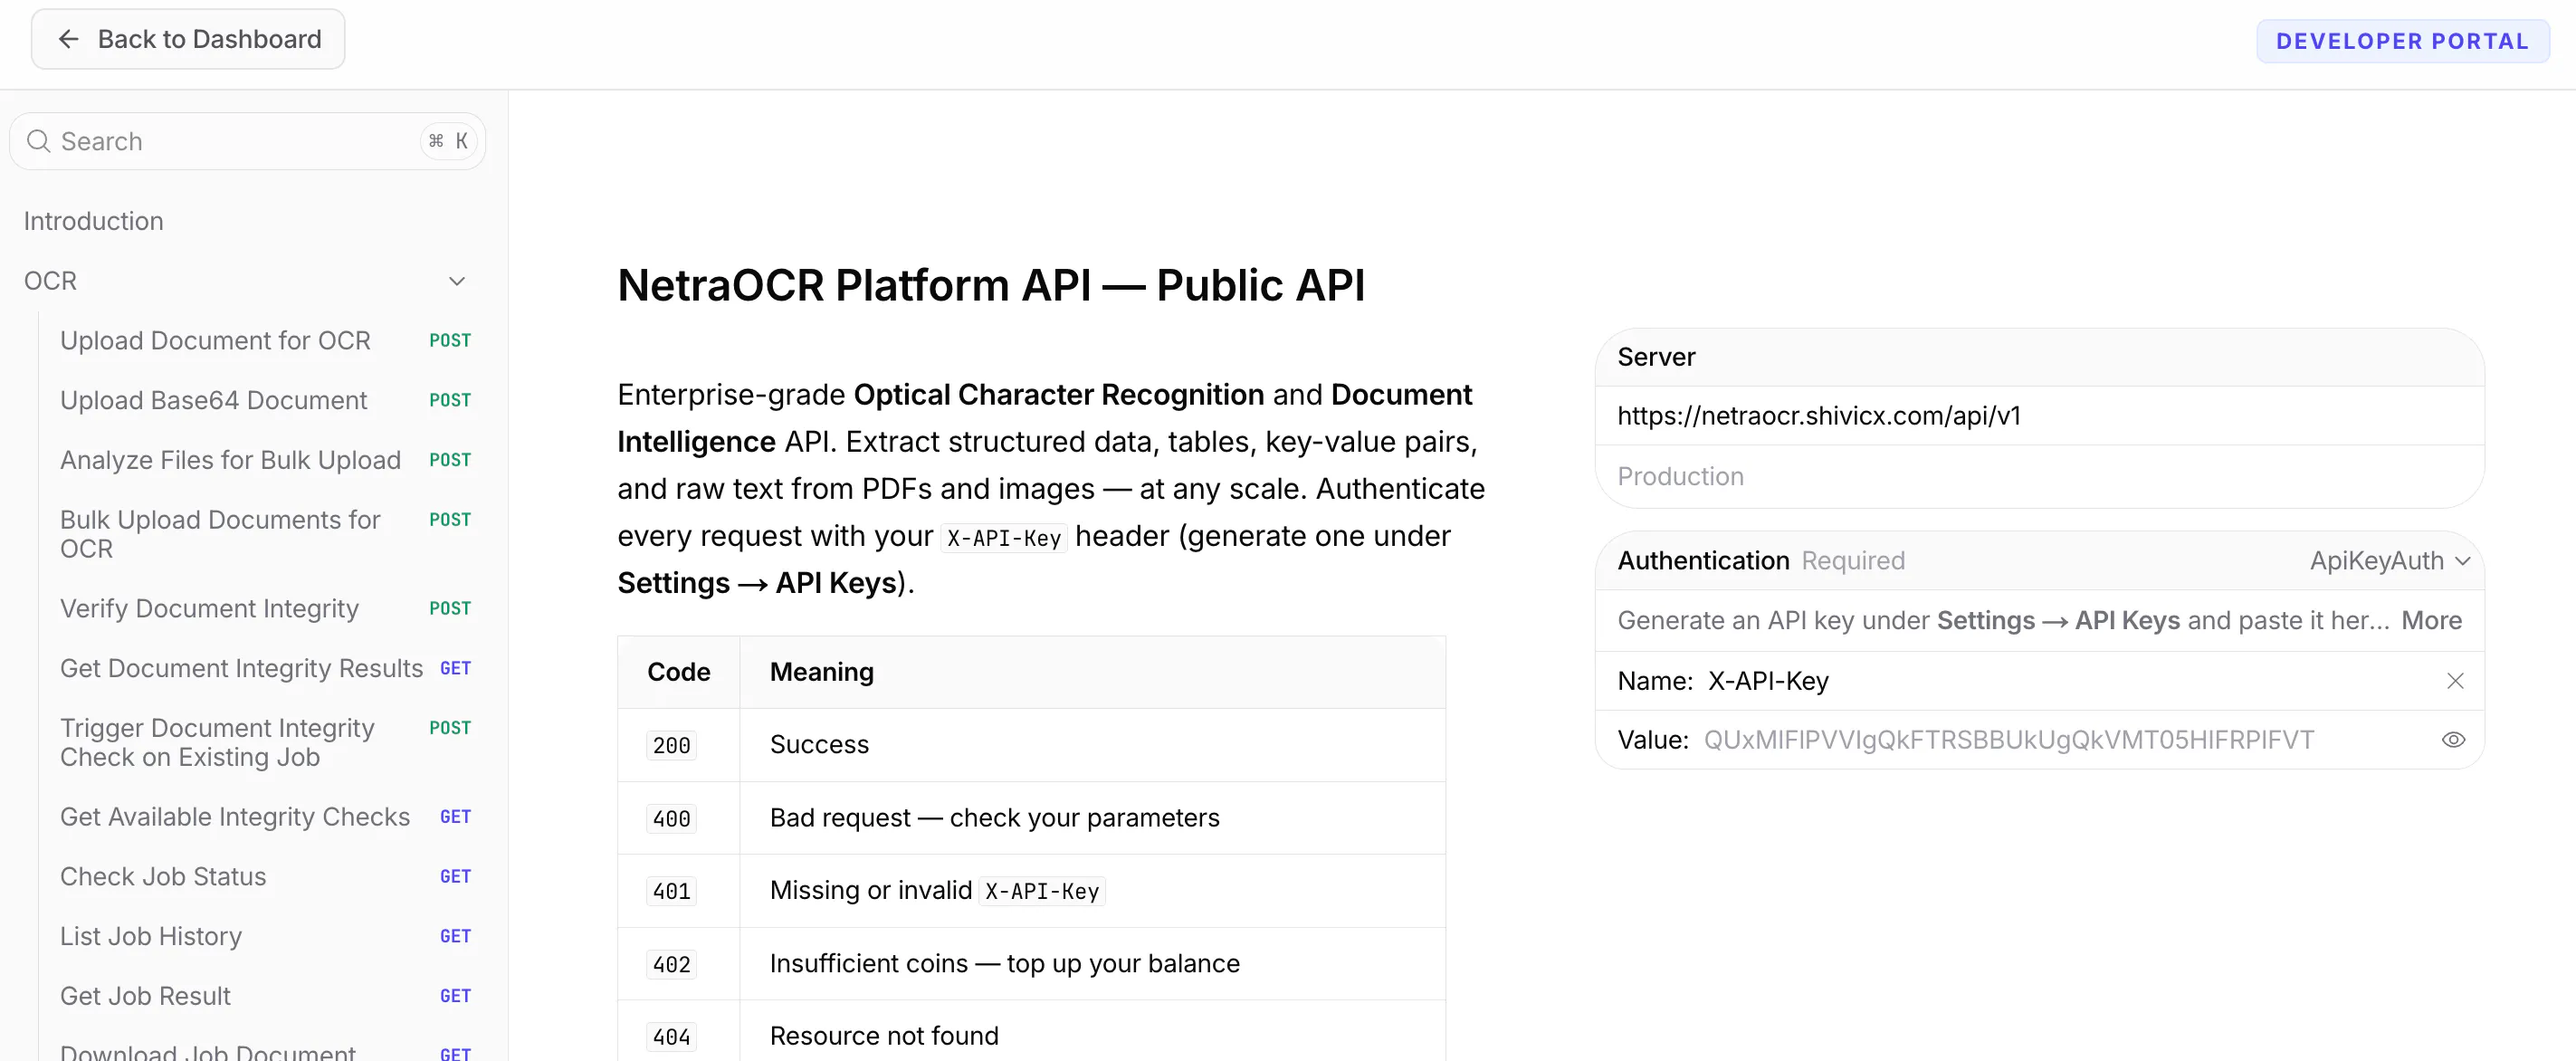Screen dimensions: 2576x1061
Task: Click the back arrow icon
Action: pos(68,39)
